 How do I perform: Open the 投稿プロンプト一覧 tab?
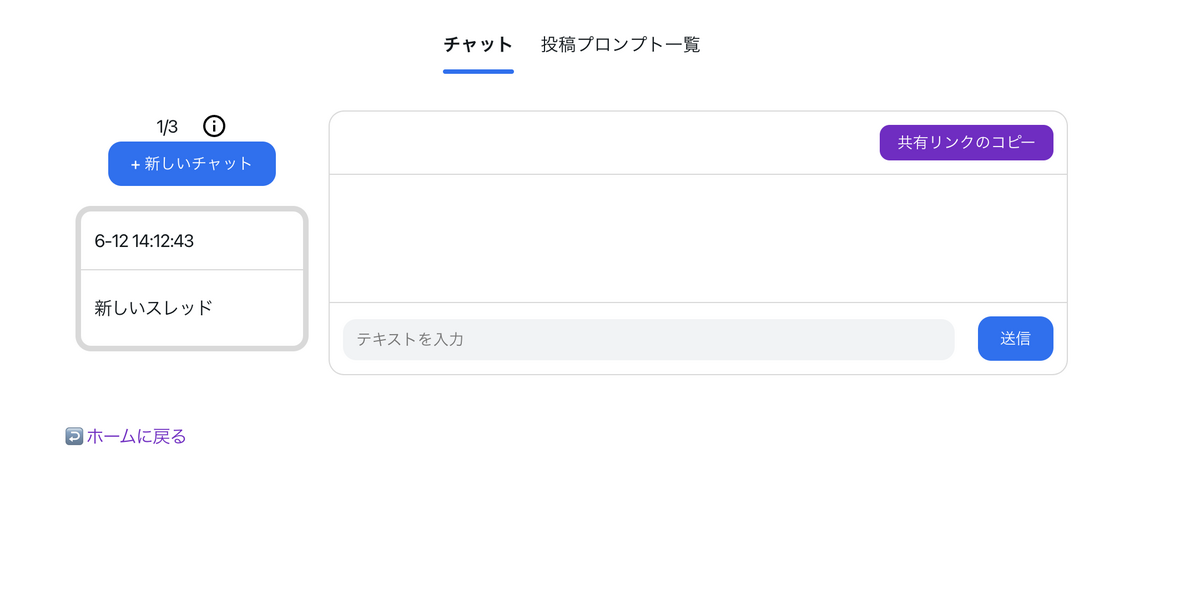coord(620,44)
